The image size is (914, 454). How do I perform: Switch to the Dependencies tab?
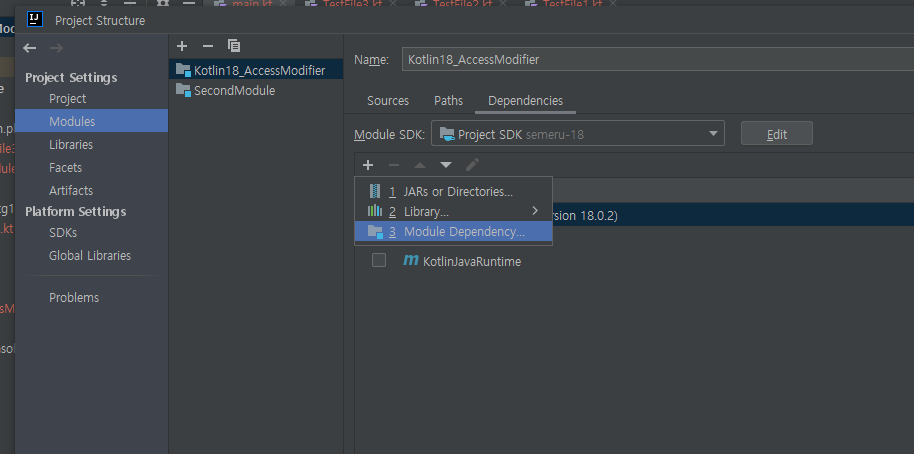525,101
